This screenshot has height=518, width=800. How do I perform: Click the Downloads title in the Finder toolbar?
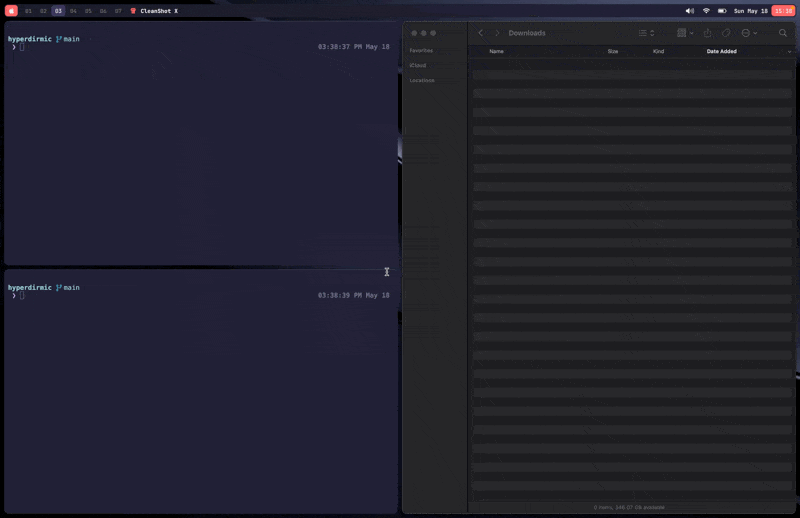point(527,33)
